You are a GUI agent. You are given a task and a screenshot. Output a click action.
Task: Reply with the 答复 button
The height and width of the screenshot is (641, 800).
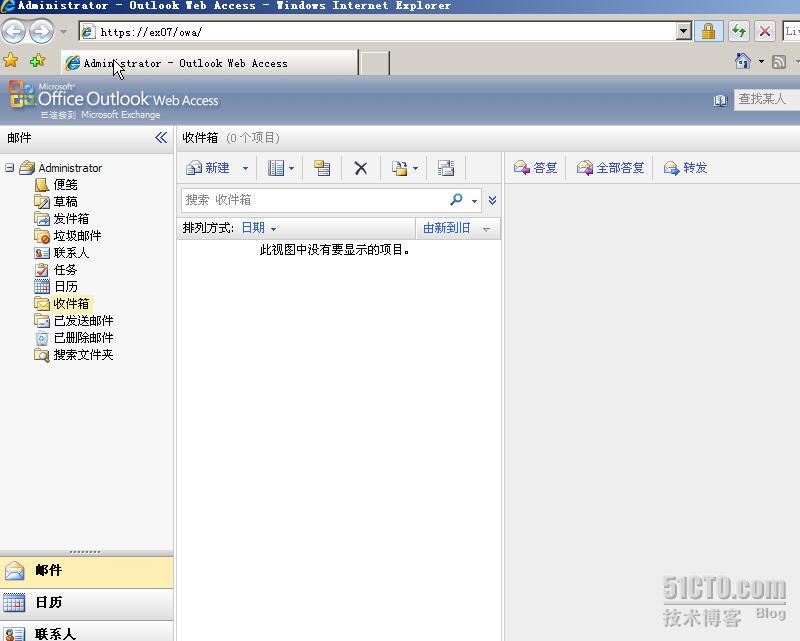tap(535, 167)
